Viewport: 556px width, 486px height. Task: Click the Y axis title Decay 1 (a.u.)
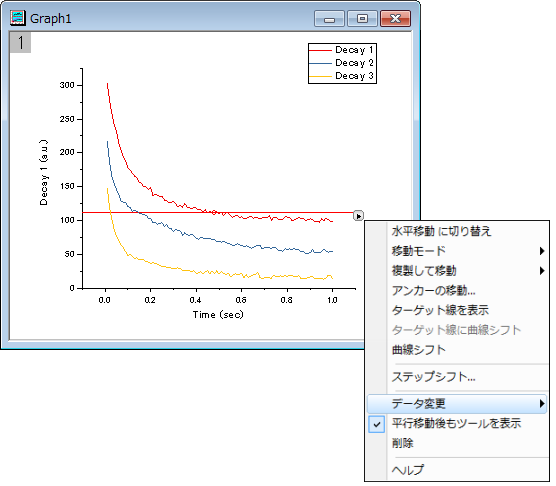pyautogui.click(x=43, y=172)
